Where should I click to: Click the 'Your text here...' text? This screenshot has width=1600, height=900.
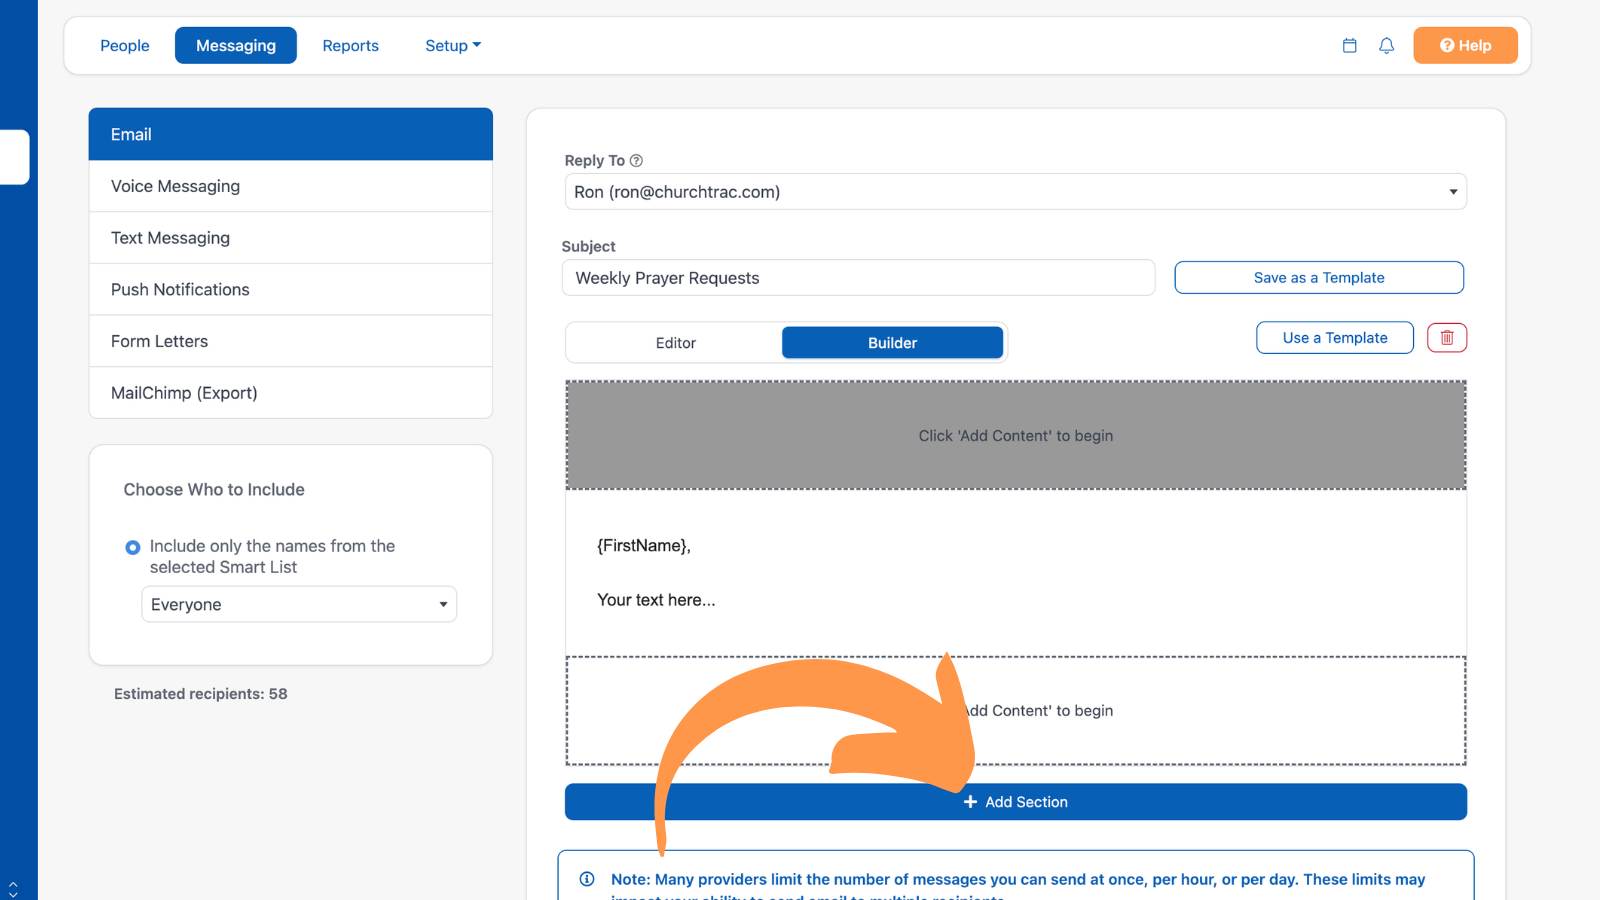(656, 600)
